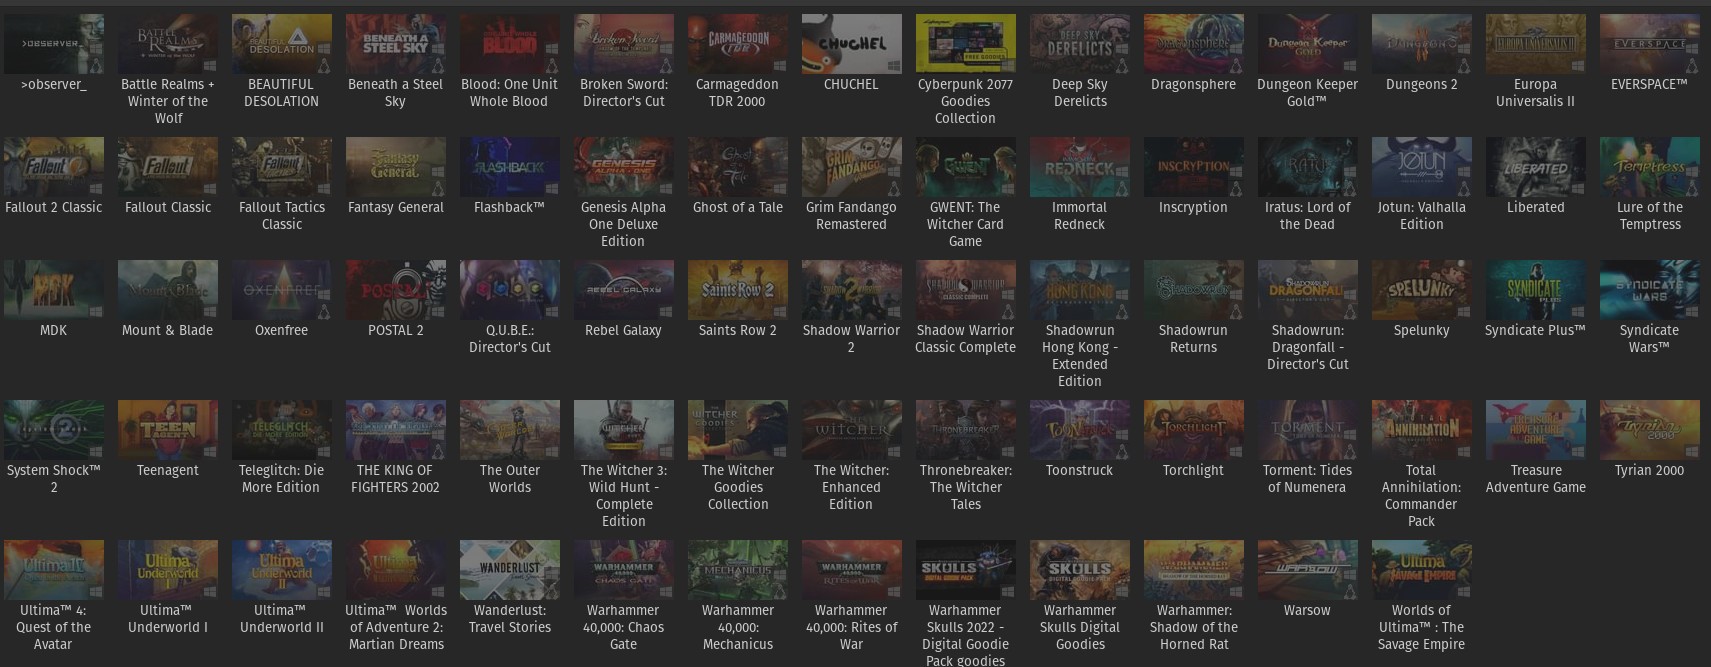Open the >observer_ game thumbnail
1711x667 pixels.
click(x=54, y=44)
